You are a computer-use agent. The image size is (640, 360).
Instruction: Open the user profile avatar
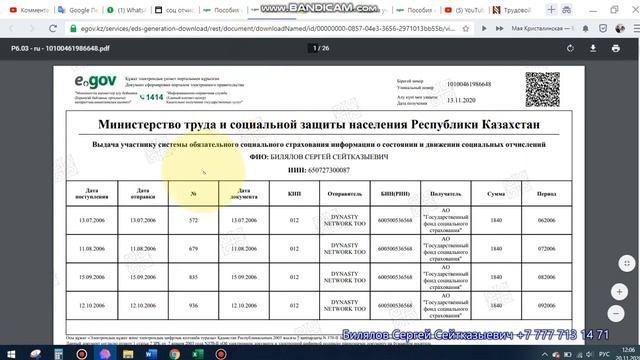[620, 29]
